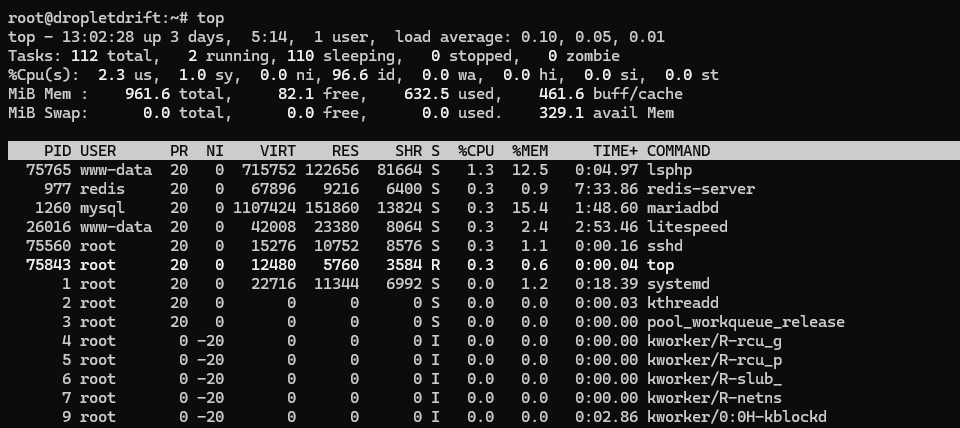
Task: Click the 15.4 %MEM value
Action: point(530,208)
